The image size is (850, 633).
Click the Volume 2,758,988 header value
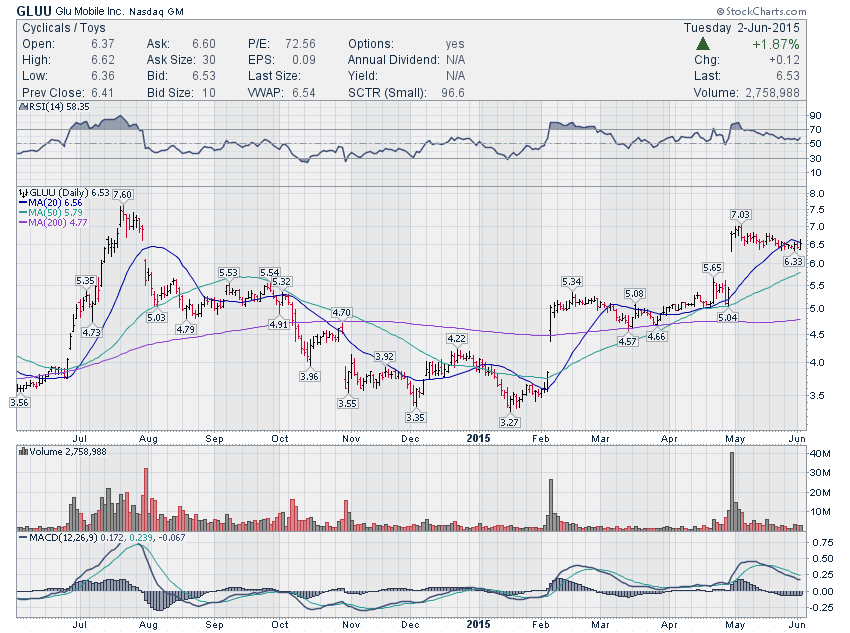coord(772,93)
